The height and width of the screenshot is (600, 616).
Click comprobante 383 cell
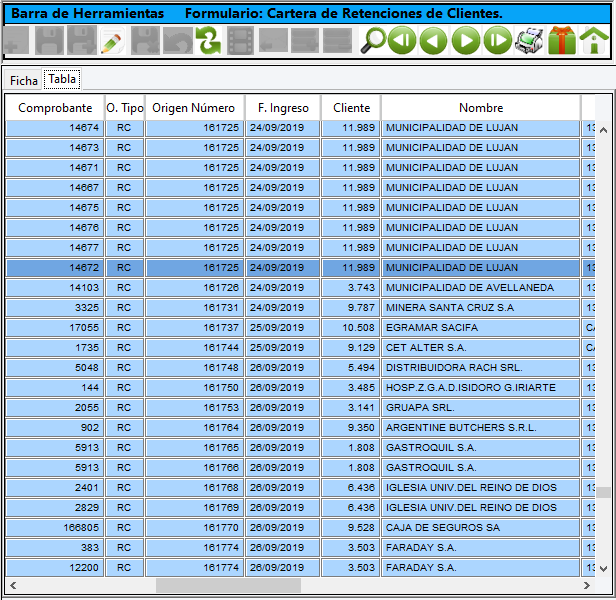55,548
